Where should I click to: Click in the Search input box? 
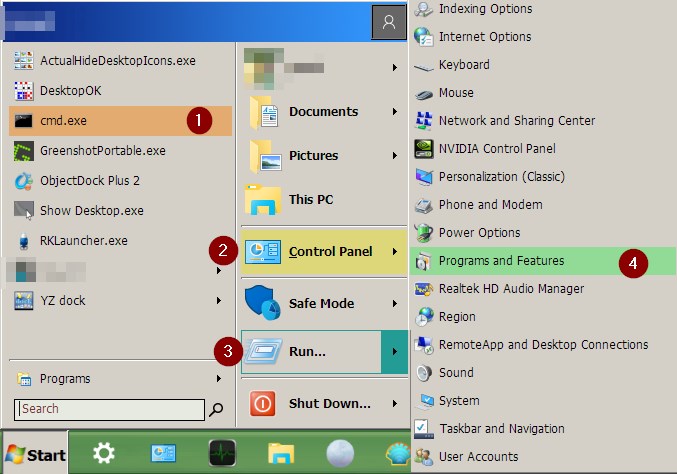(108, 409)
